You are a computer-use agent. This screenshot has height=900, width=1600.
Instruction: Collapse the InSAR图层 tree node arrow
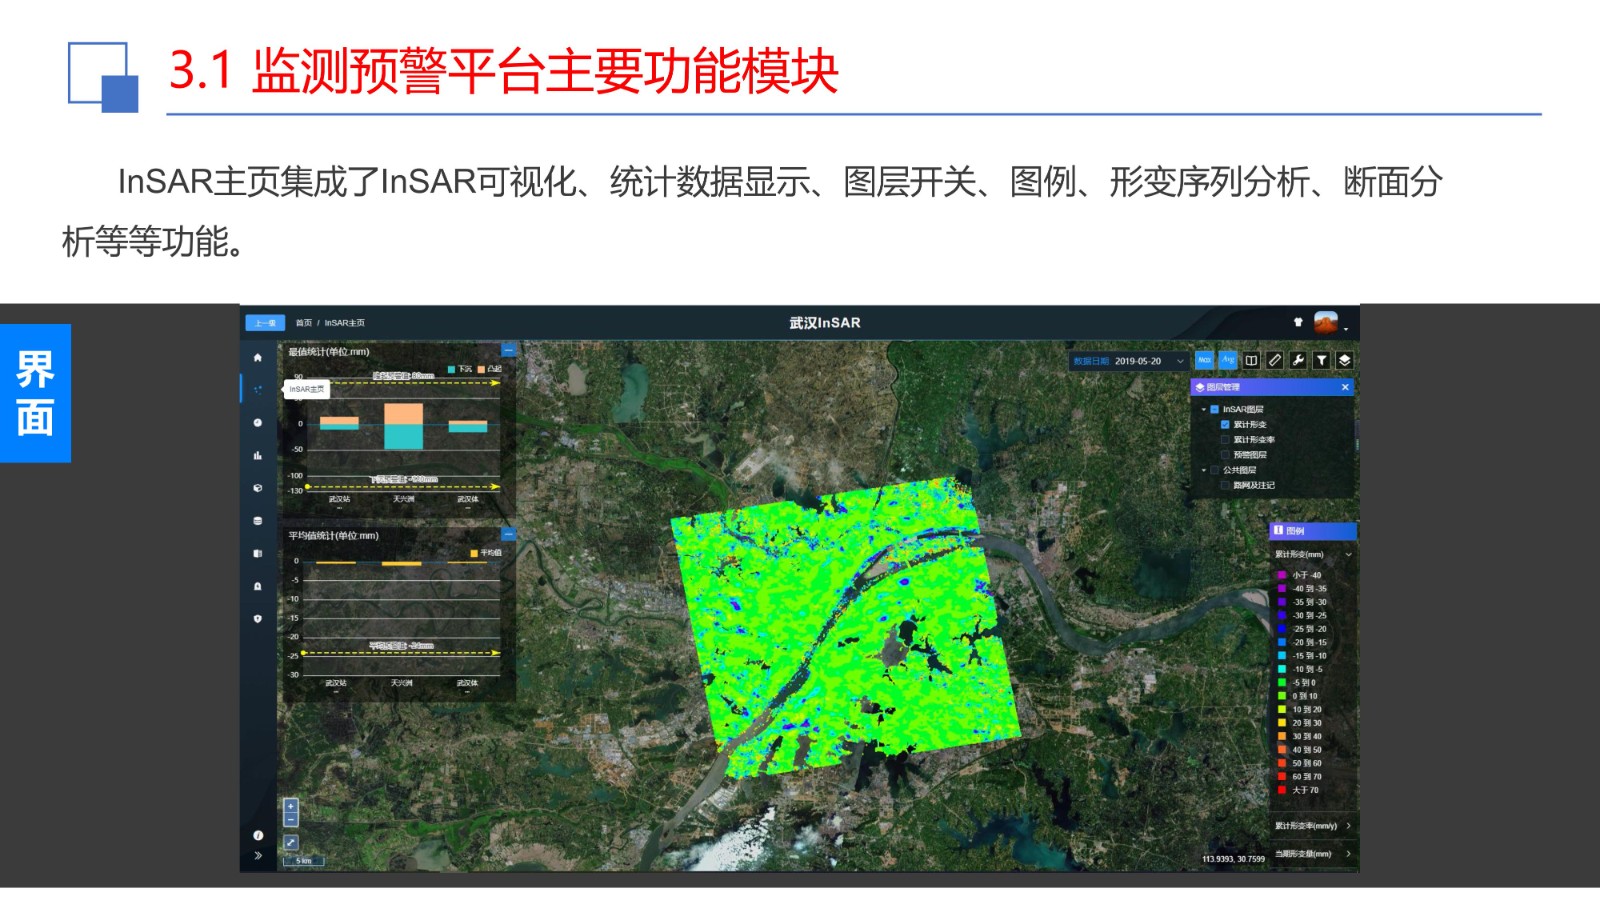(1203, 410)
